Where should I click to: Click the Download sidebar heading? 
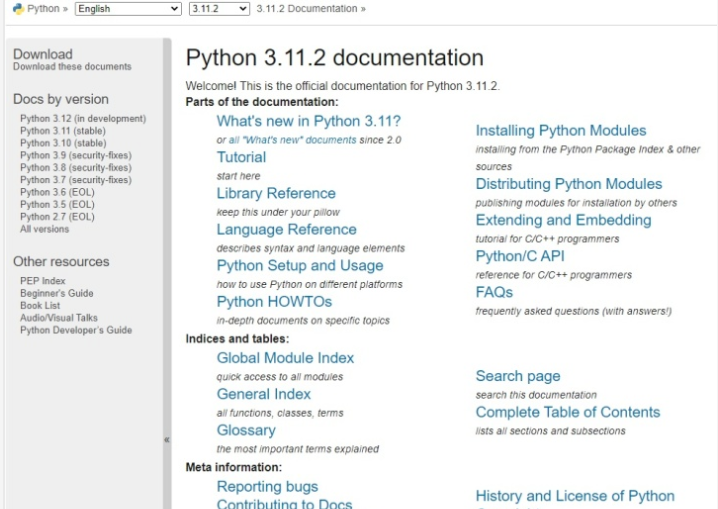tap(43, 54)
